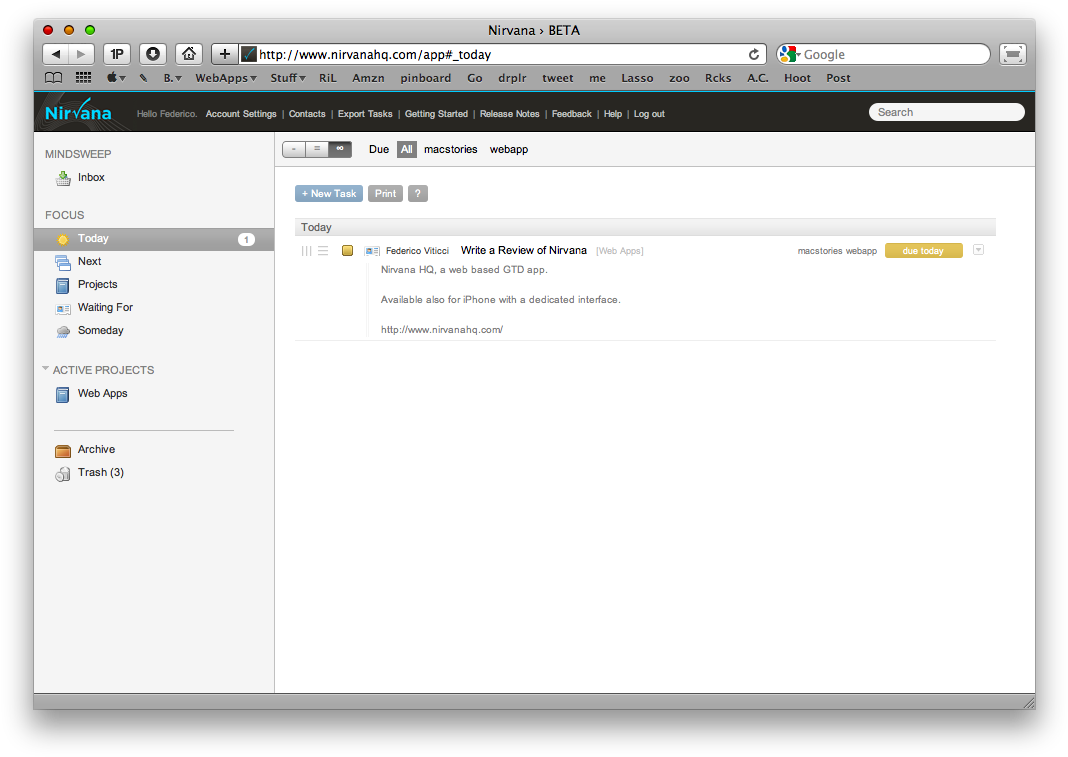
Task: Open the Lasso bookmark
Action: [637, 78]
